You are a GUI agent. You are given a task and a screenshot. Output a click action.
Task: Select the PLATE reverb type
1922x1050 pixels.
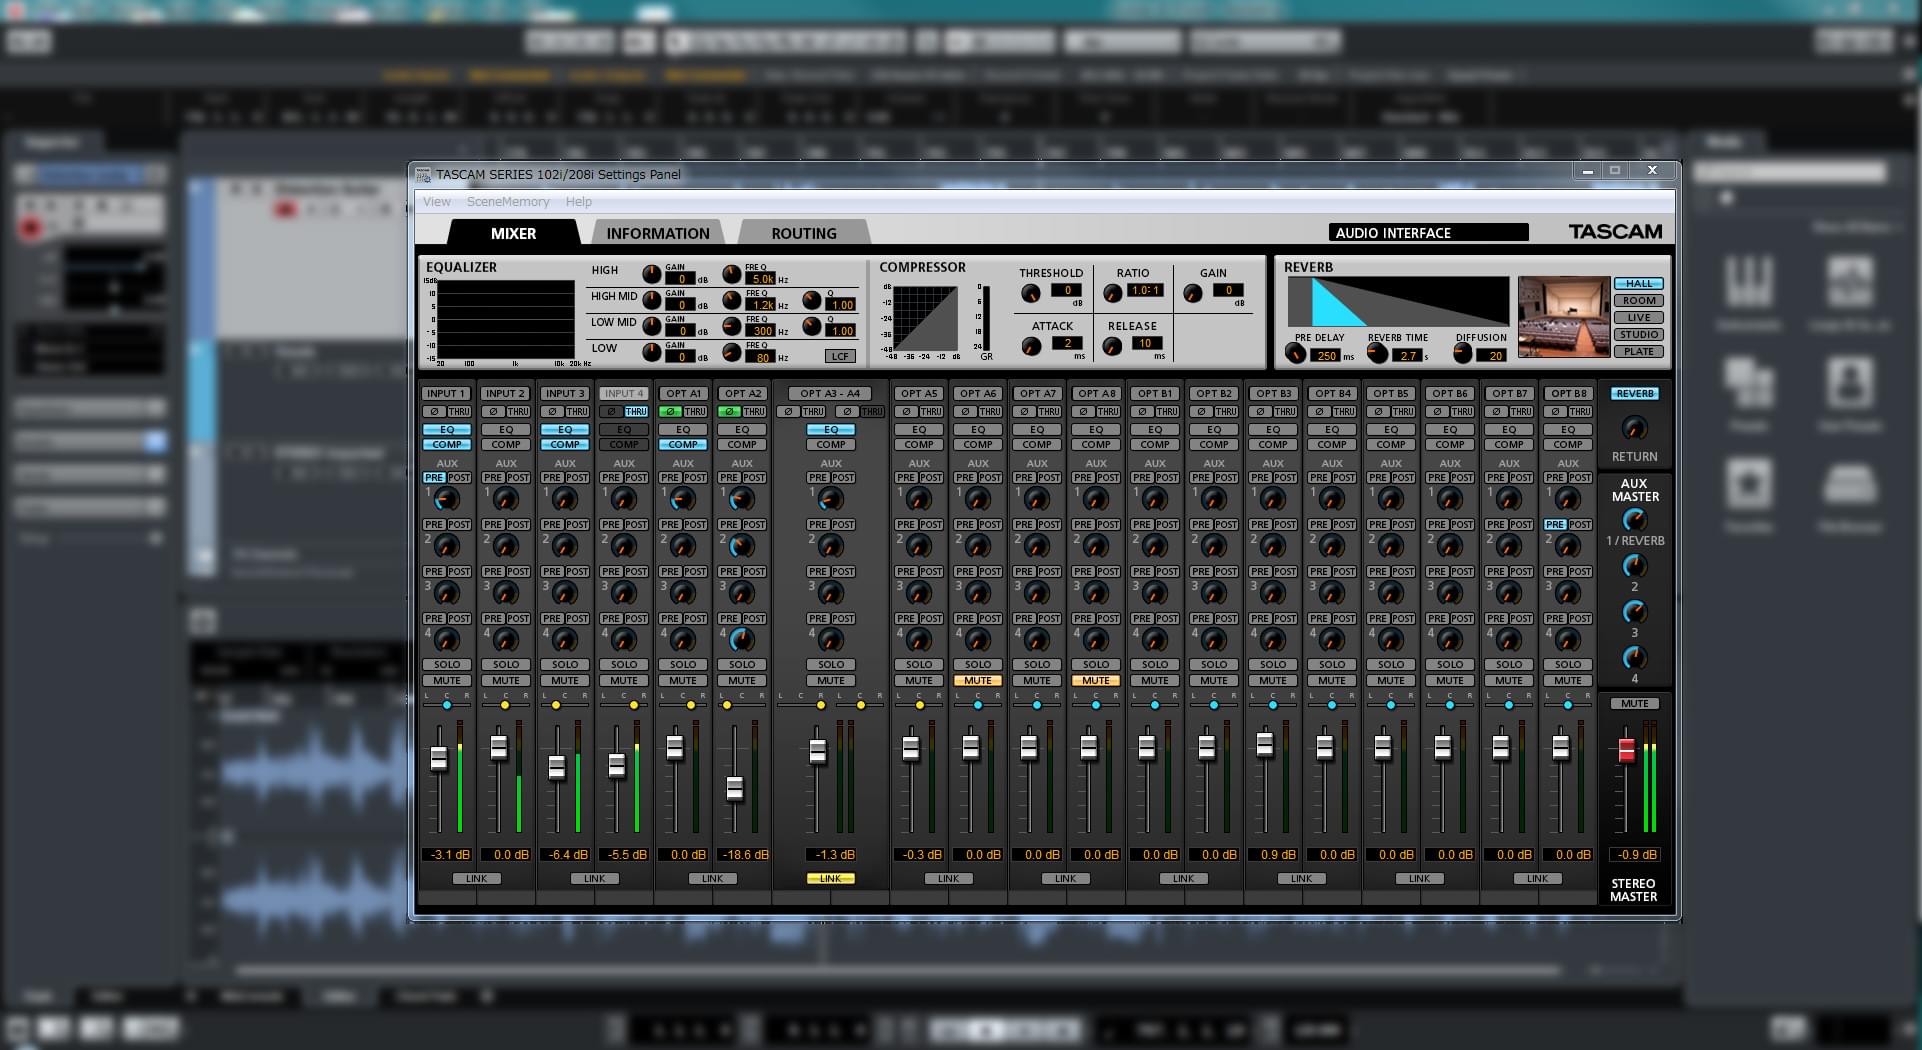point(1639,351)
